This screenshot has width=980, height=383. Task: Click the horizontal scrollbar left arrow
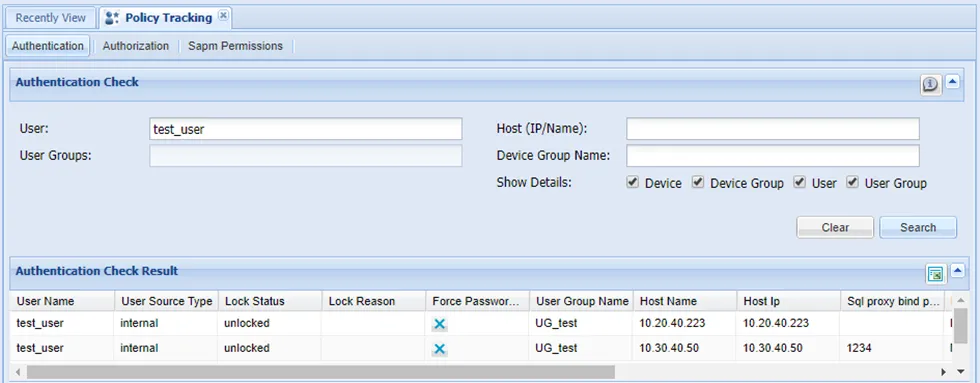click(18, 372)
